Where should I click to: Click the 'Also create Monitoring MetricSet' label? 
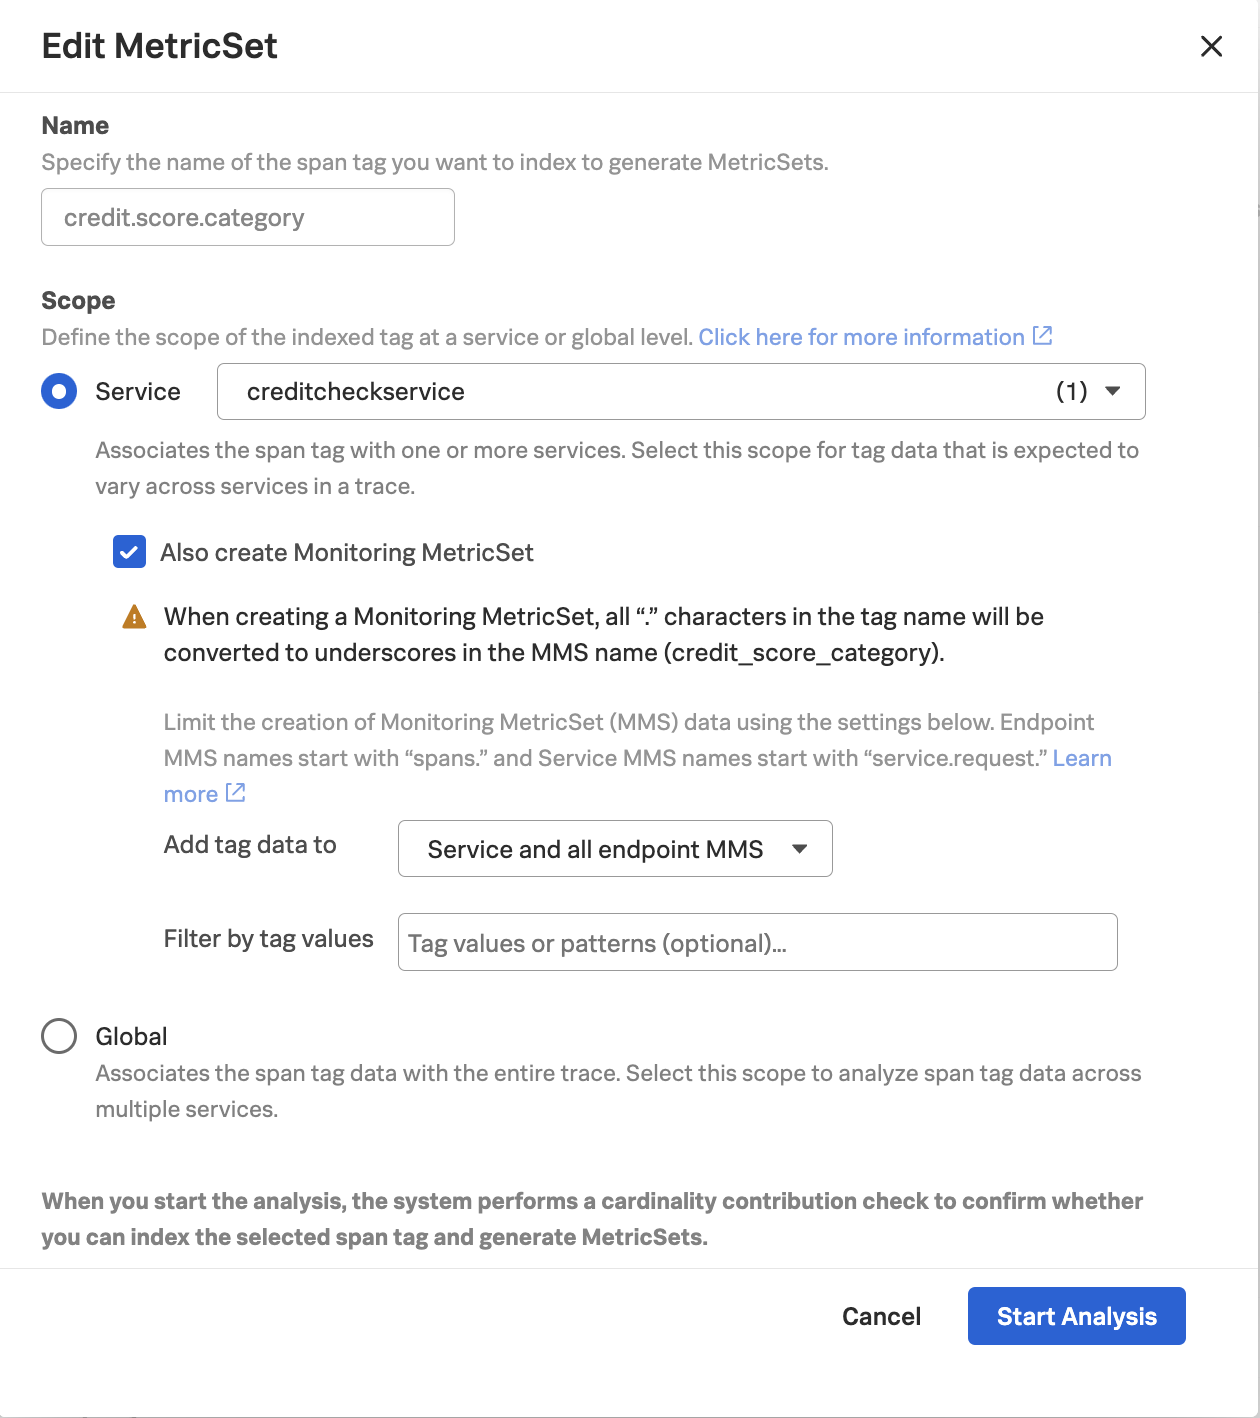pyautogui.click(x=346, y=553)
